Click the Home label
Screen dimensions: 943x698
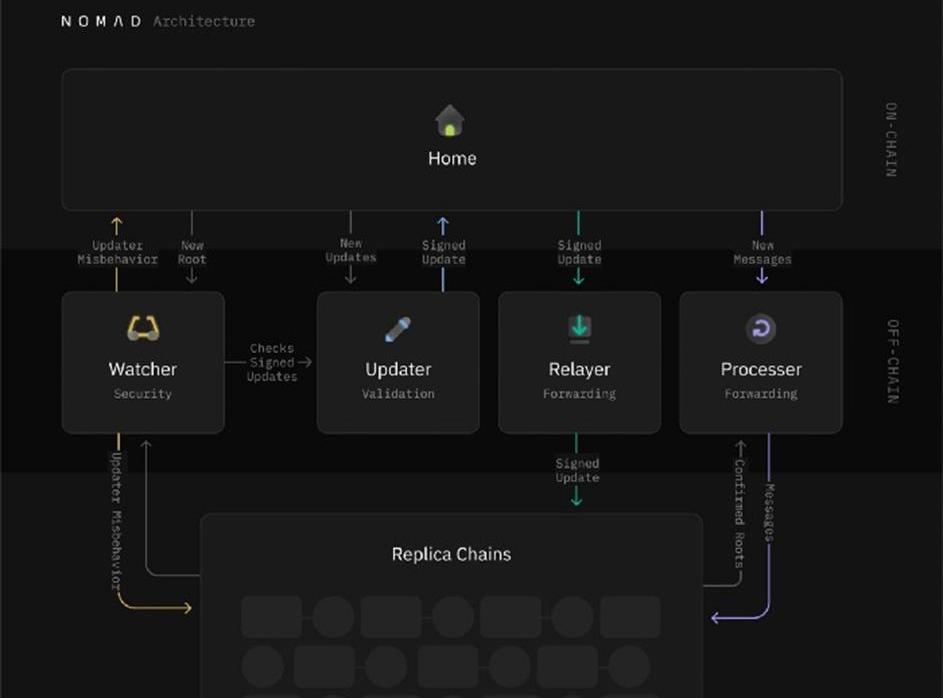[x=452, y=159]
